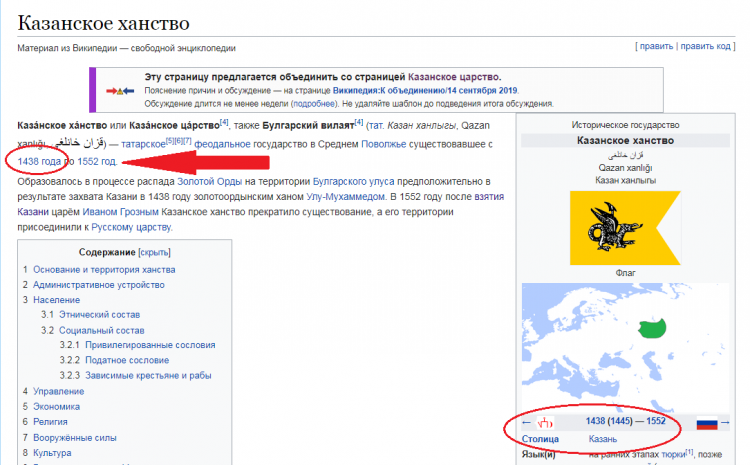Open the 'Казань' capital link
Viewport: 750px width, 465px height.
coord(603,439)
